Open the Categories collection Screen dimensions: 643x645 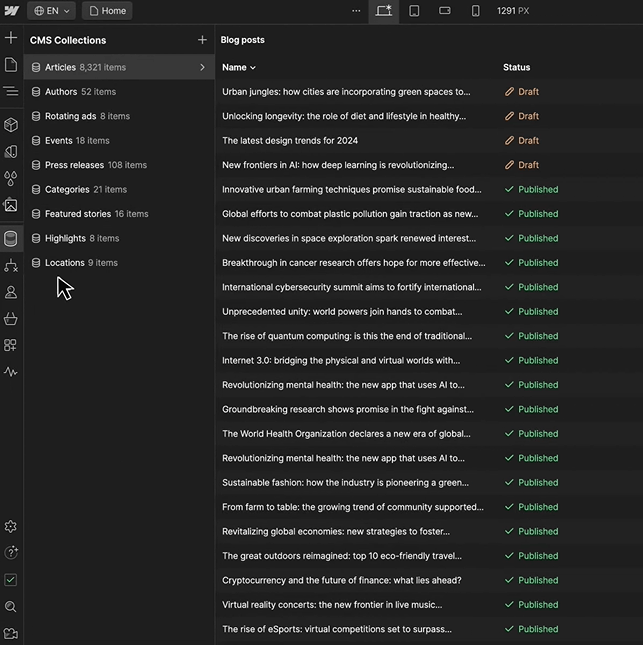tap(119, 190)
